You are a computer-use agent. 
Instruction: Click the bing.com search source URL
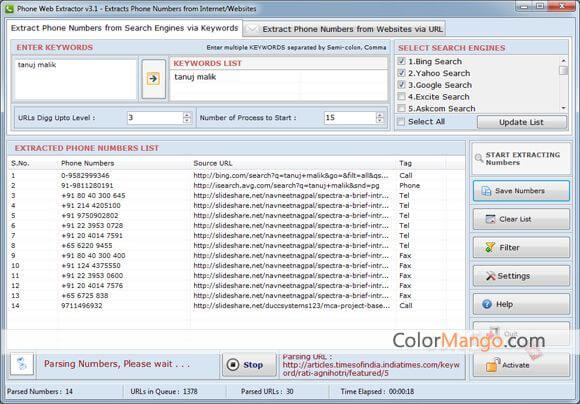pos(291,175)
